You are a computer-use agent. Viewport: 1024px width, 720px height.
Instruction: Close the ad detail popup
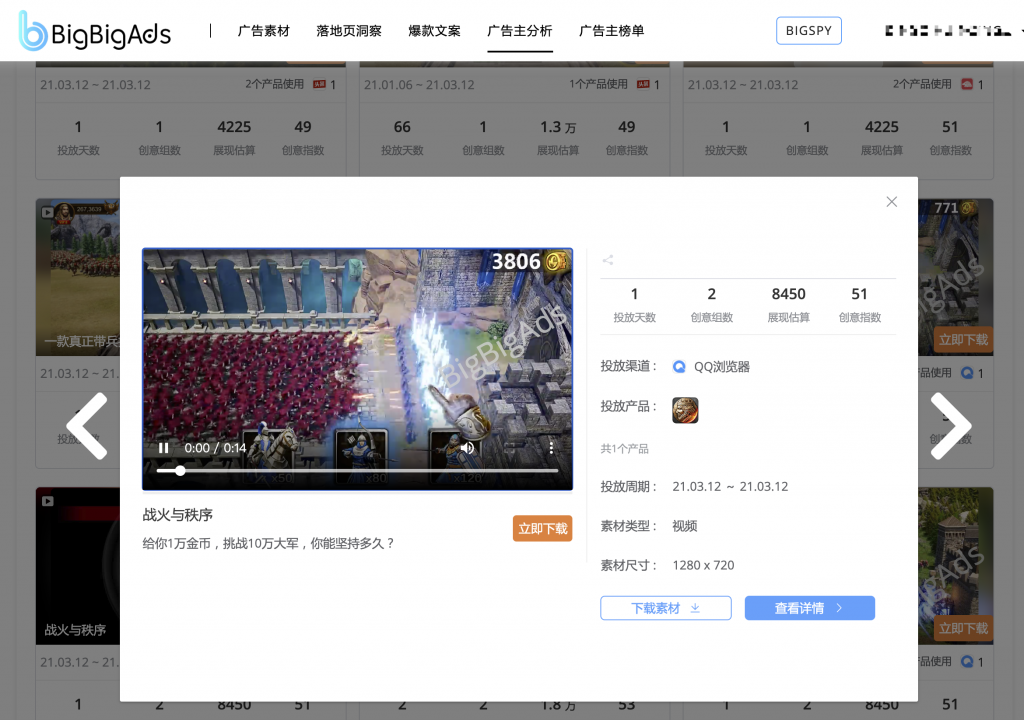coord(891,202)
